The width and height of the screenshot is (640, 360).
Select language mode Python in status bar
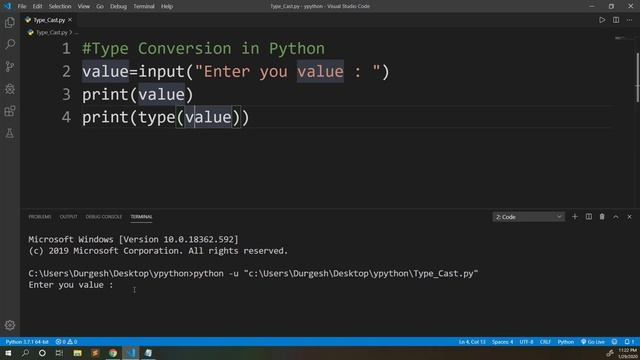pos(566,342)
